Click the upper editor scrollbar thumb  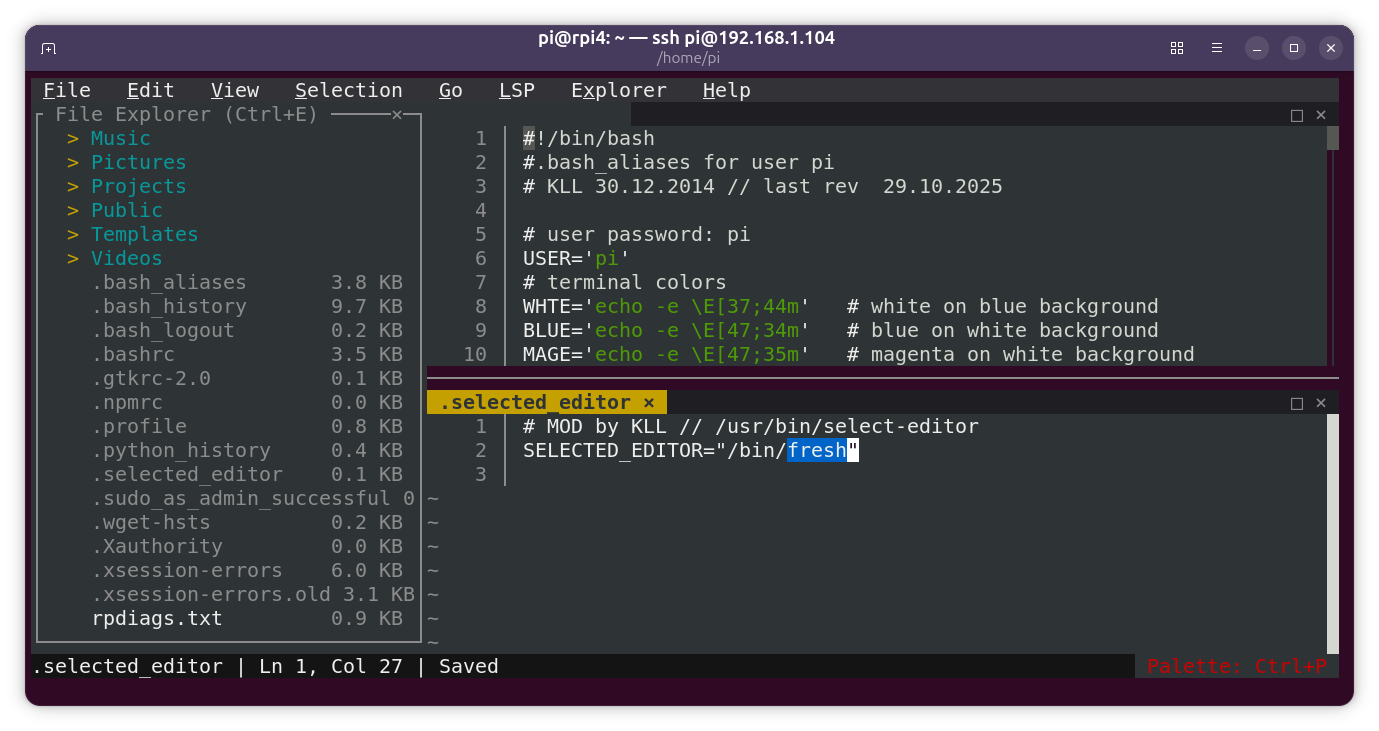(x=1333, y=137)
